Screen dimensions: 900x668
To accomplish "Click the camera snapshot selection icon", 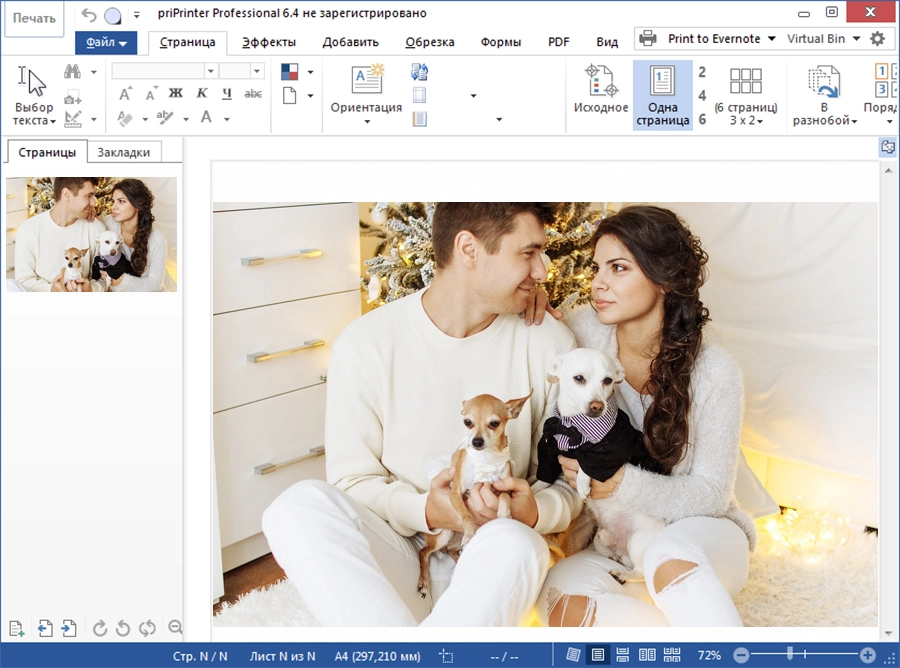I will point(72,96).
